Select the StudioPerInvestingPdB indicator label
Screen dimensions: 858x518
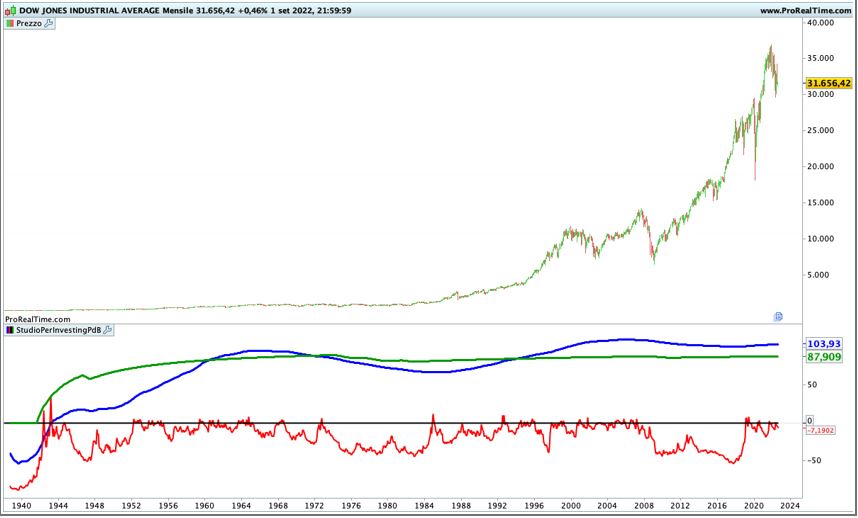pyautogui.click(x=59, y=330)
